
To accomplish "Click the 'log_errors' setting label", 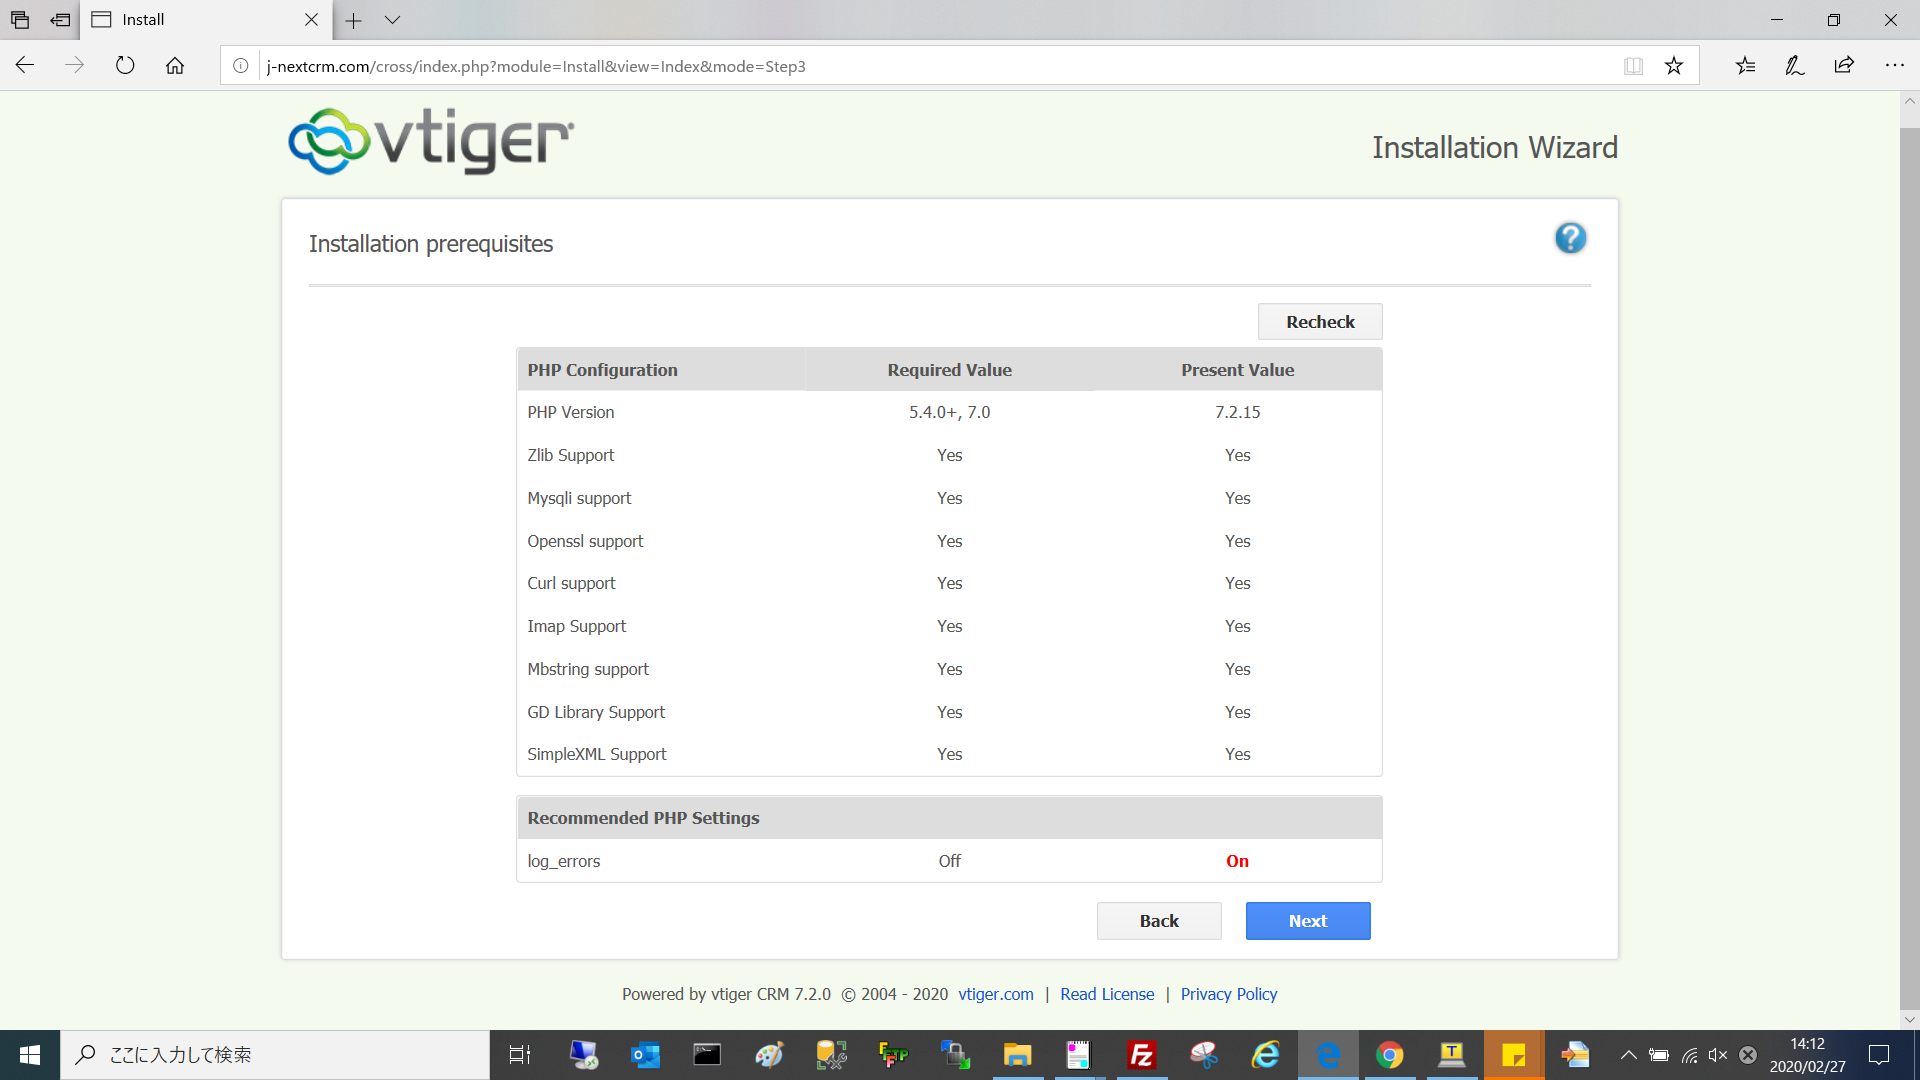I will pos(564,861).
